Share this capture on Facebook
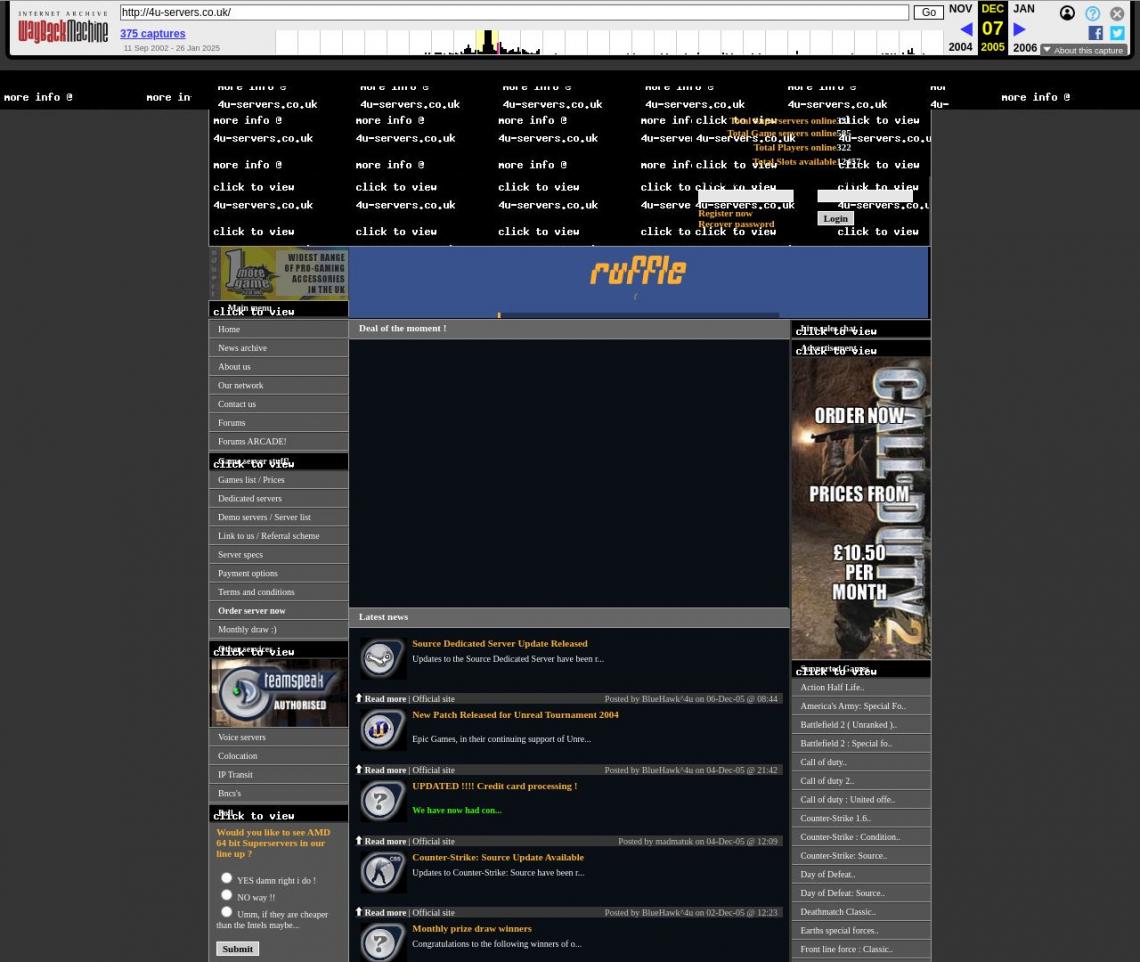This screenshot has width=1140, height=962. click(1096, 33)
